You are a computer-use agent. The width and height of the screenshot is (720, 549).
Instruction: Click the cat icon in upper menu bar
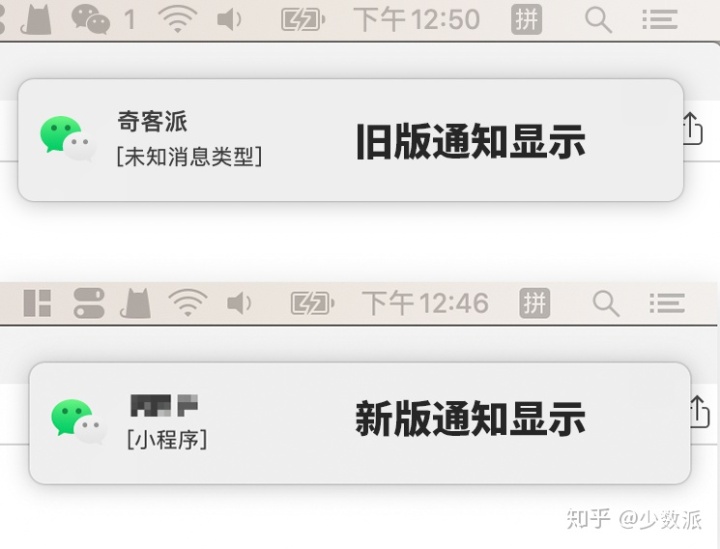click(x=36, y=19)
